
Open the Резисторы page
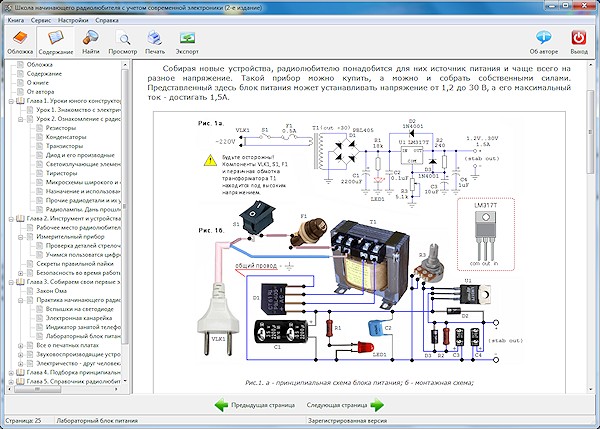coord(60,128)
